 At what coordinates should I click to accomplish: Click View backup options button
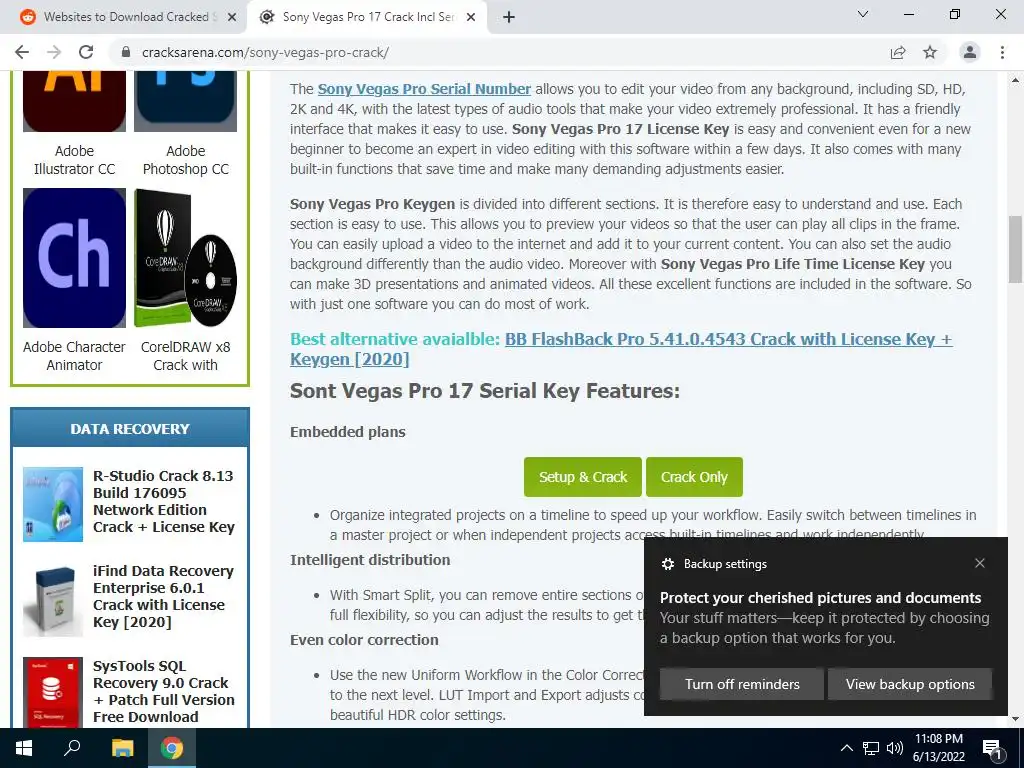(910, 684)
